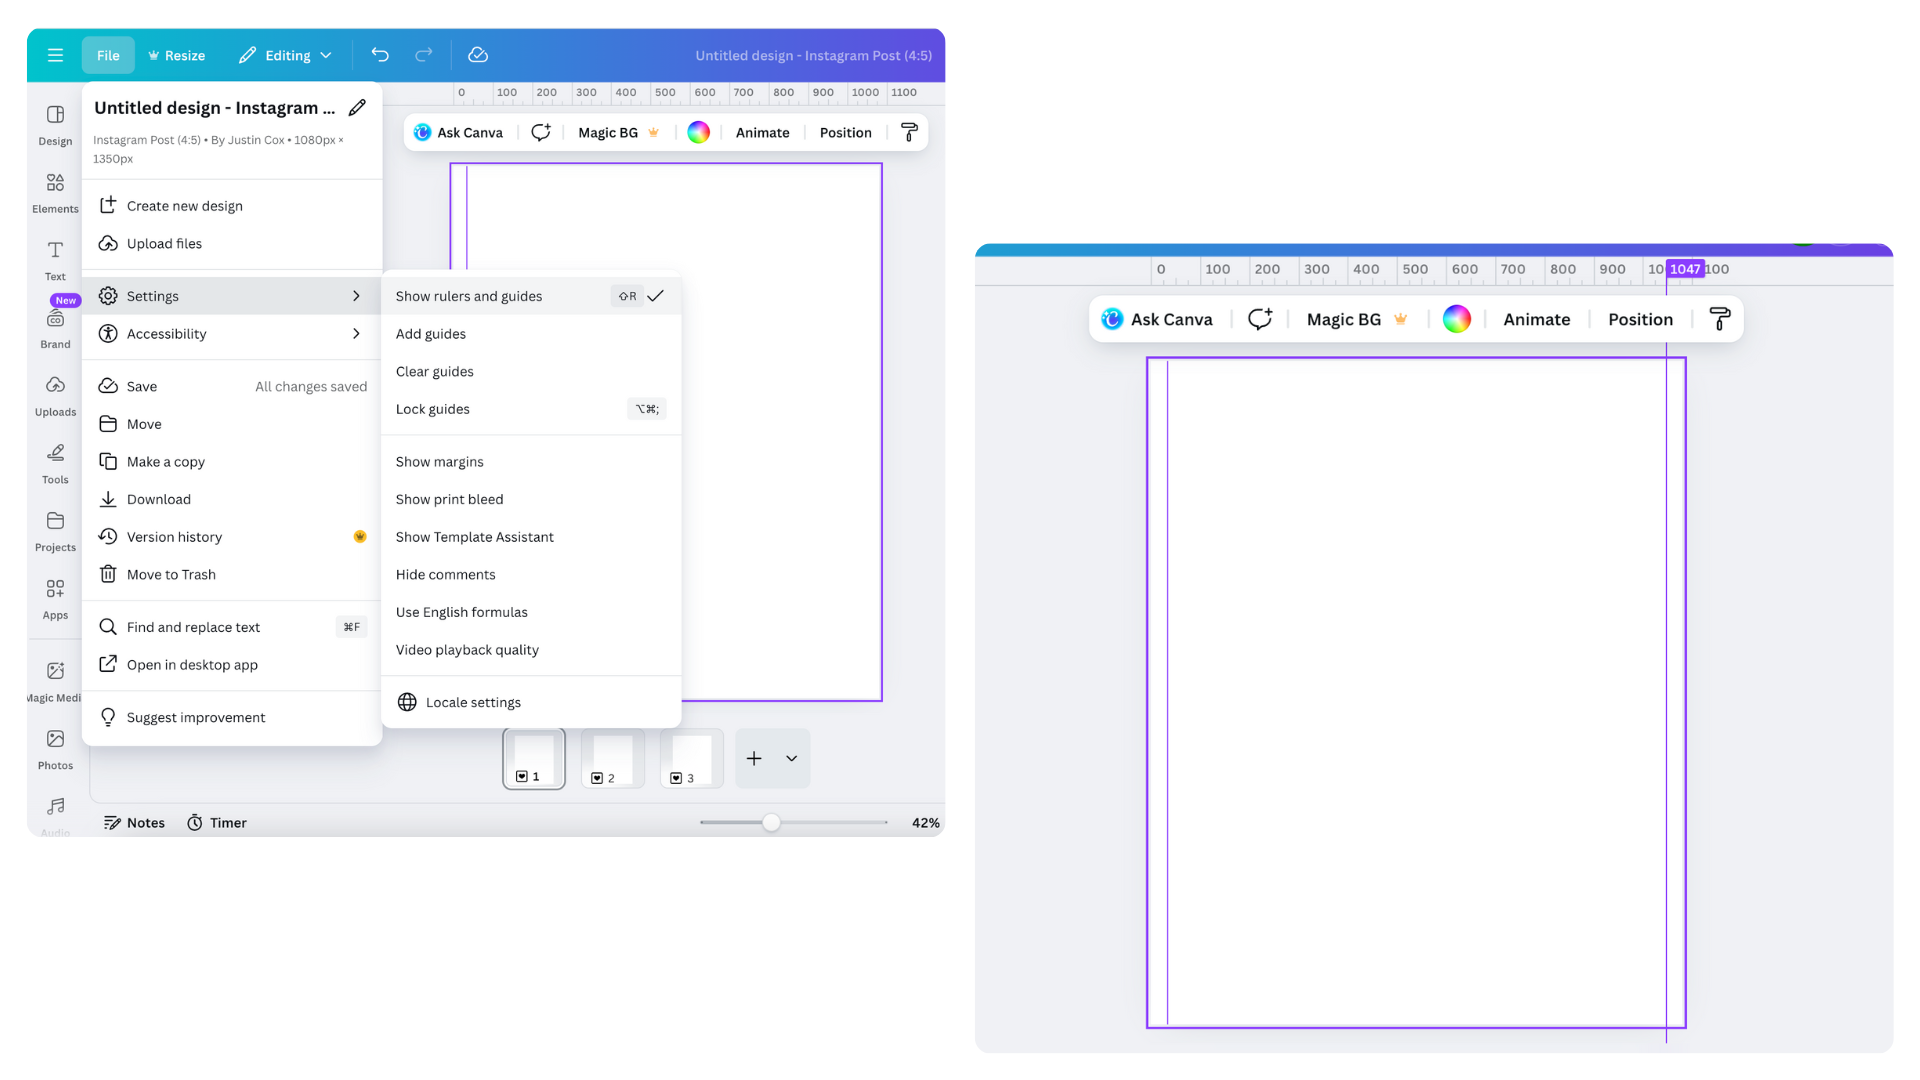Image resolution: width=1920 pixels, height=1080 pixels.
Task: Click Clear guides
Action: pos(531,371)
